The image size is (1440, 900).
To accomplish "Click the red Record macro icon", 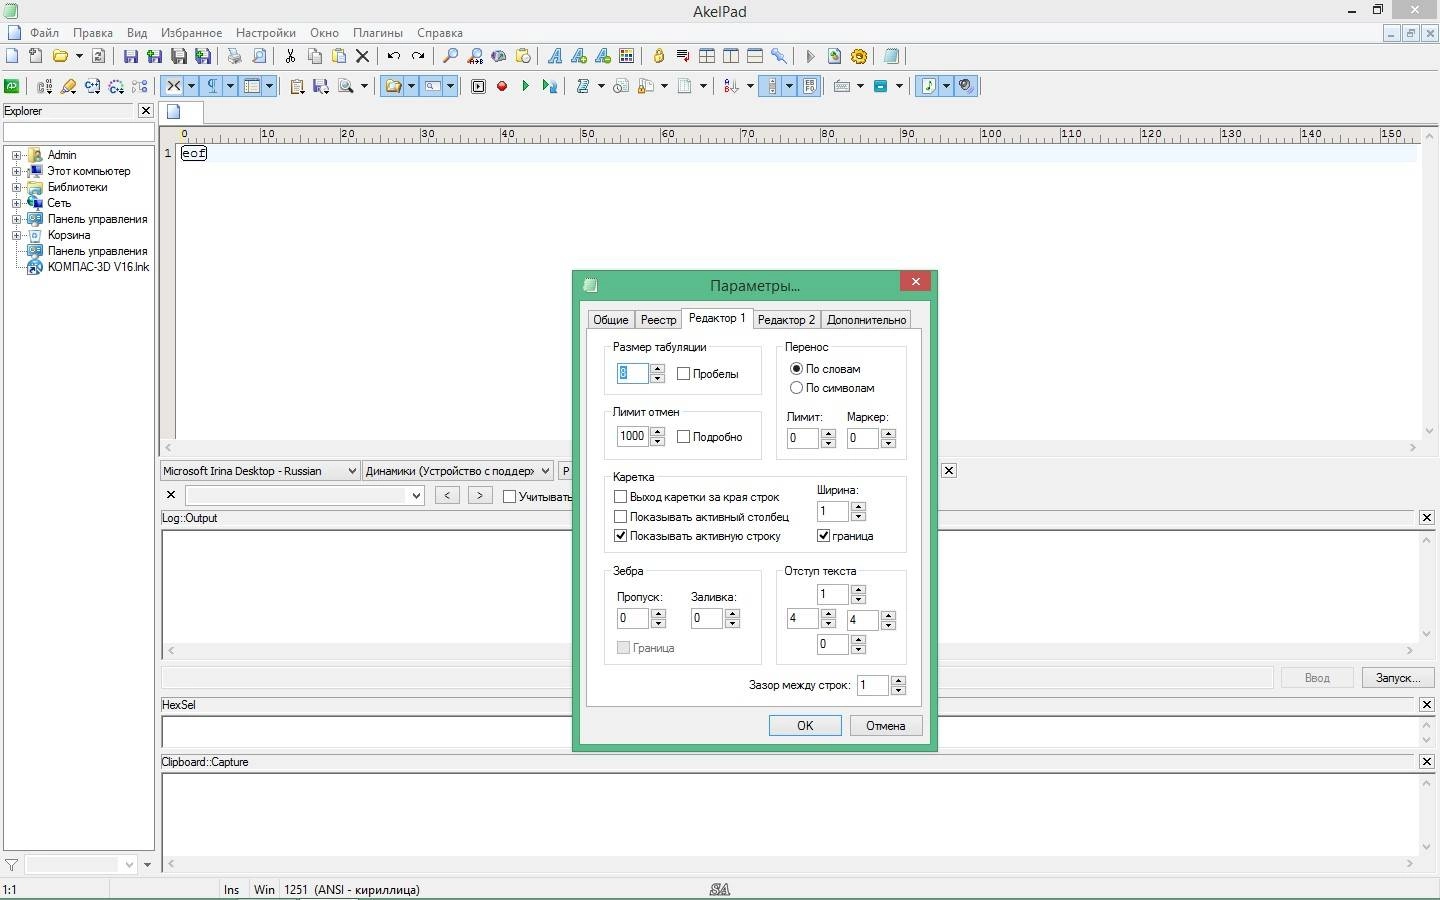I will coord(502,86).
